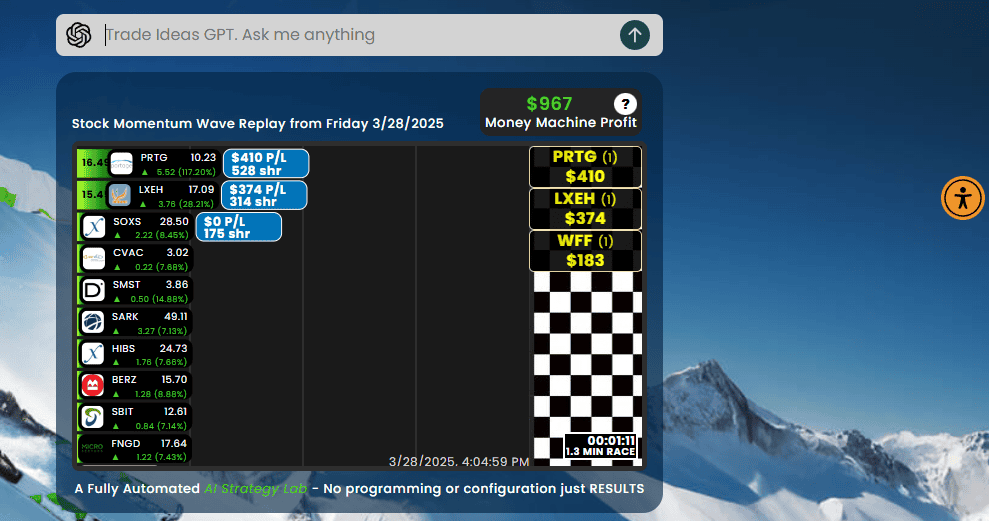This screenshot has width=989, height=521.
Task: Click the FNGD change 1.22 (7.43%)
Action: coord(151,457)
